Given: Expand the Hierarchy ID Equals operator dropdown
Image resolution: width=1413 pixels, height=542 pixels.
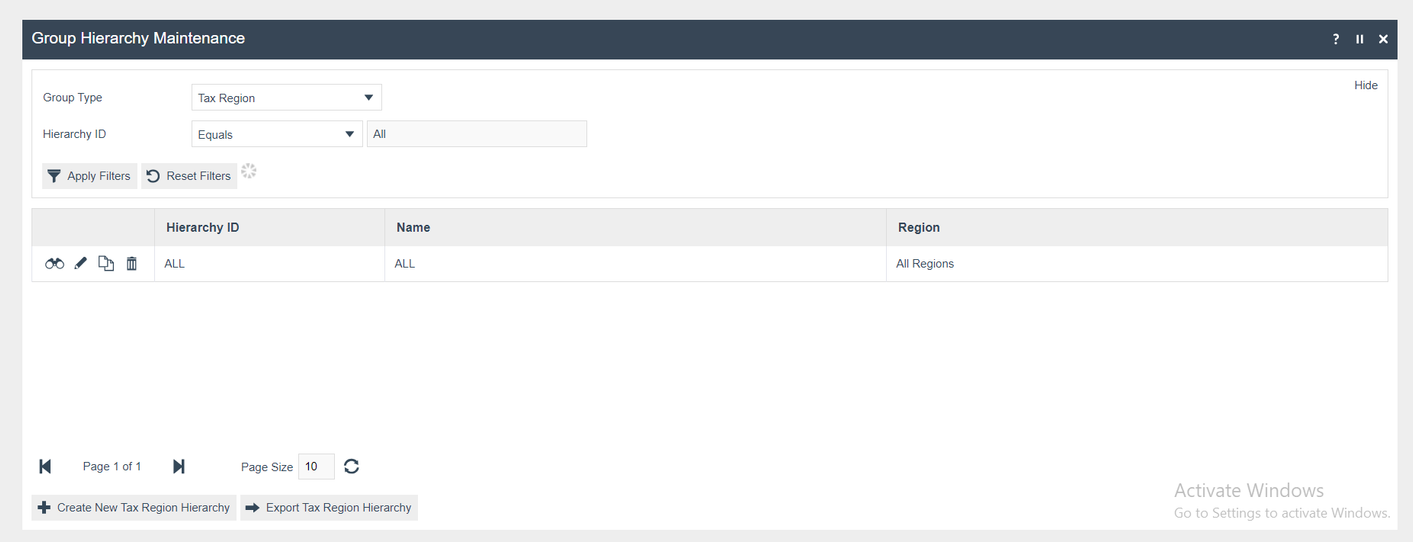Looking at the screenshot, I should tap(276, 134).
